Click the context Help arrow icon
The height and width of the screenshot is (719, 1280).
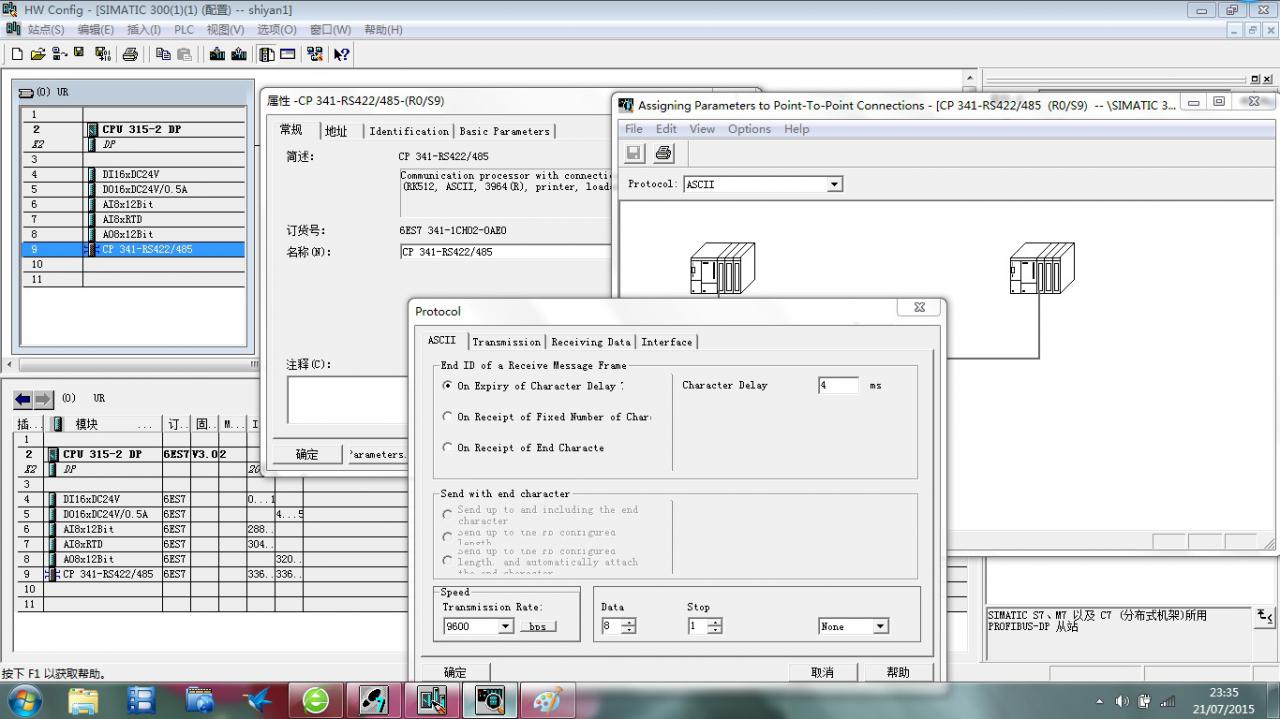pos(341,54)
